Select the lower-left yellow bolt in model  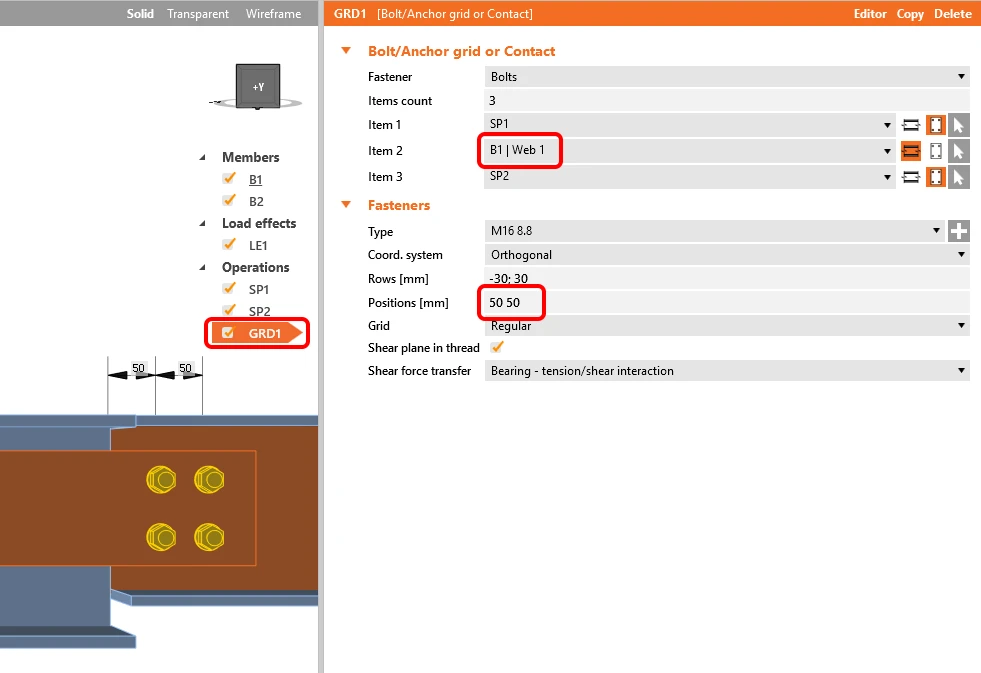coord(161,537)
